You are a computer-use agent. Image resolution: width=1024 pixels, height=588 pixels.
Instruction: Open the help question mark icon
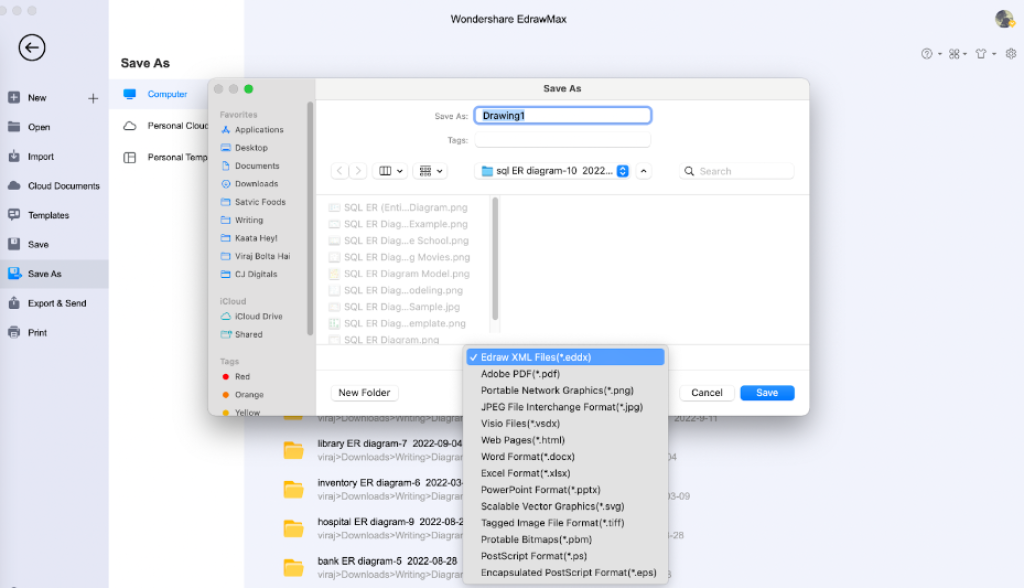tap(927, 54)
